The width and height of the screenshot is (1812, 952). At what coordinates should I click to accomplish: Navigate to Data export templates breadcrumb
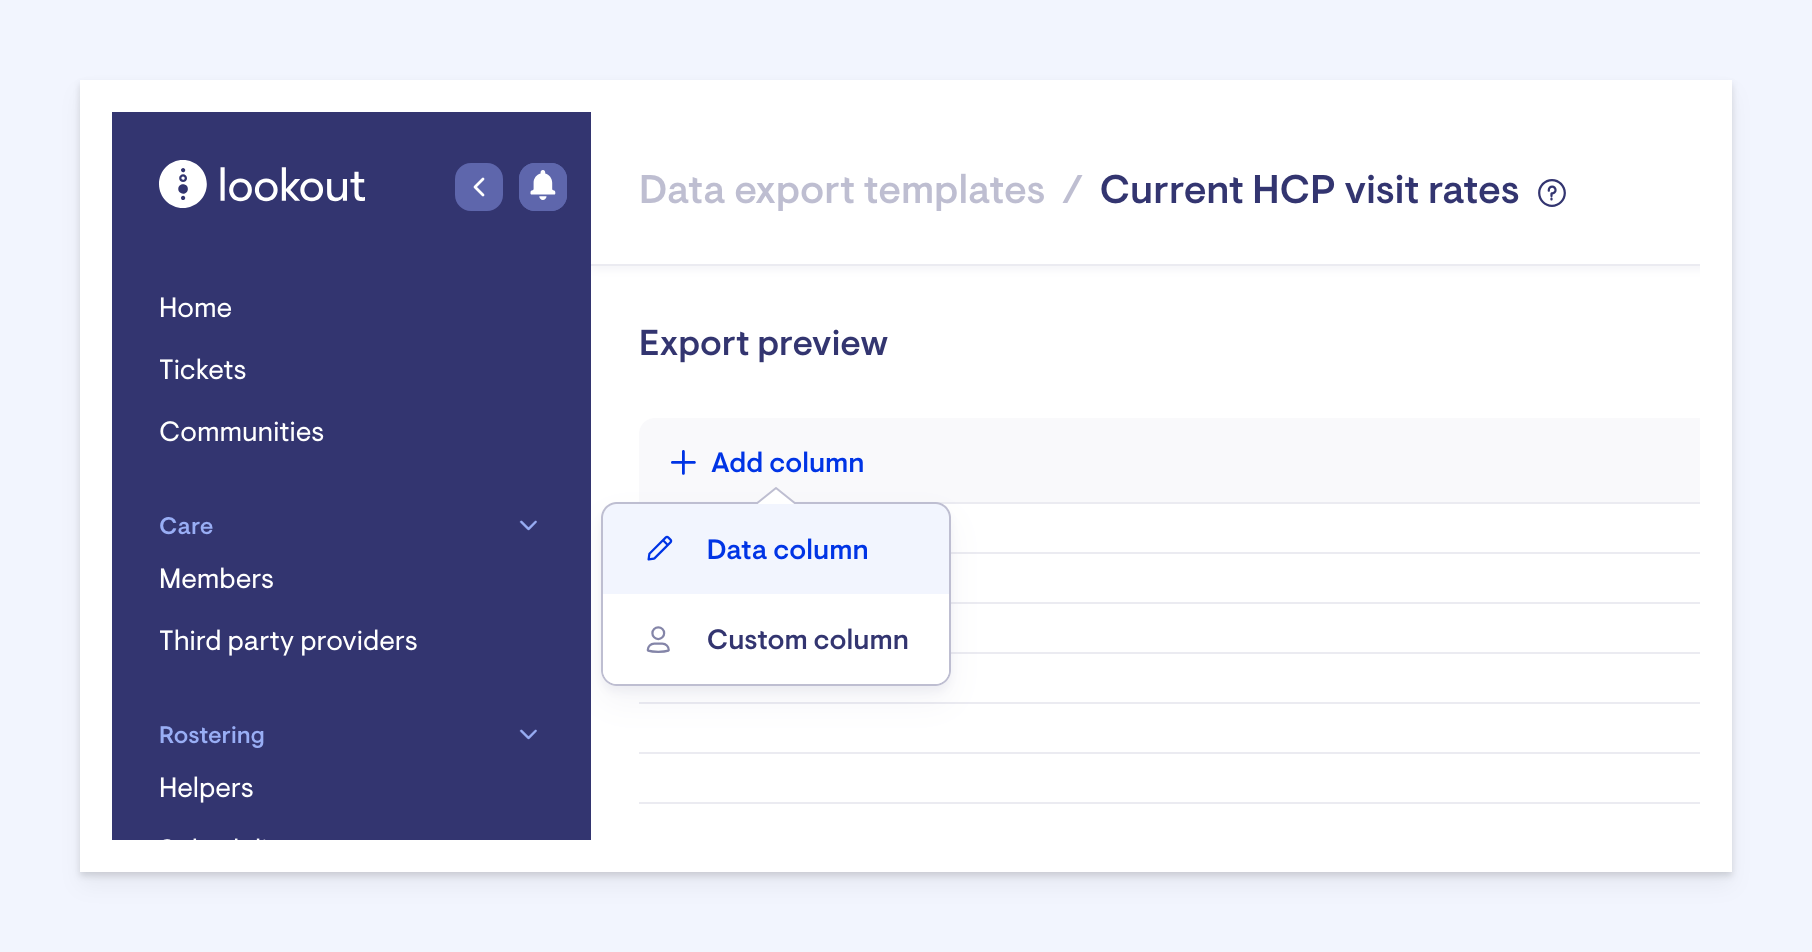(842, 190)
